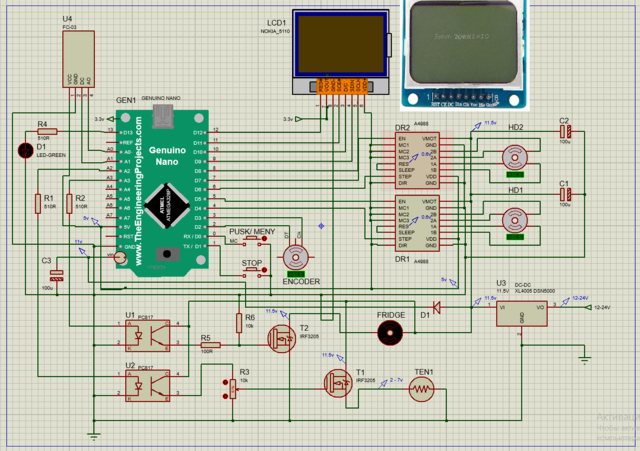Screen dimensions: 640x451
Task: Select the Genuino Nano board GEN1
Action: tap(162, 191)
